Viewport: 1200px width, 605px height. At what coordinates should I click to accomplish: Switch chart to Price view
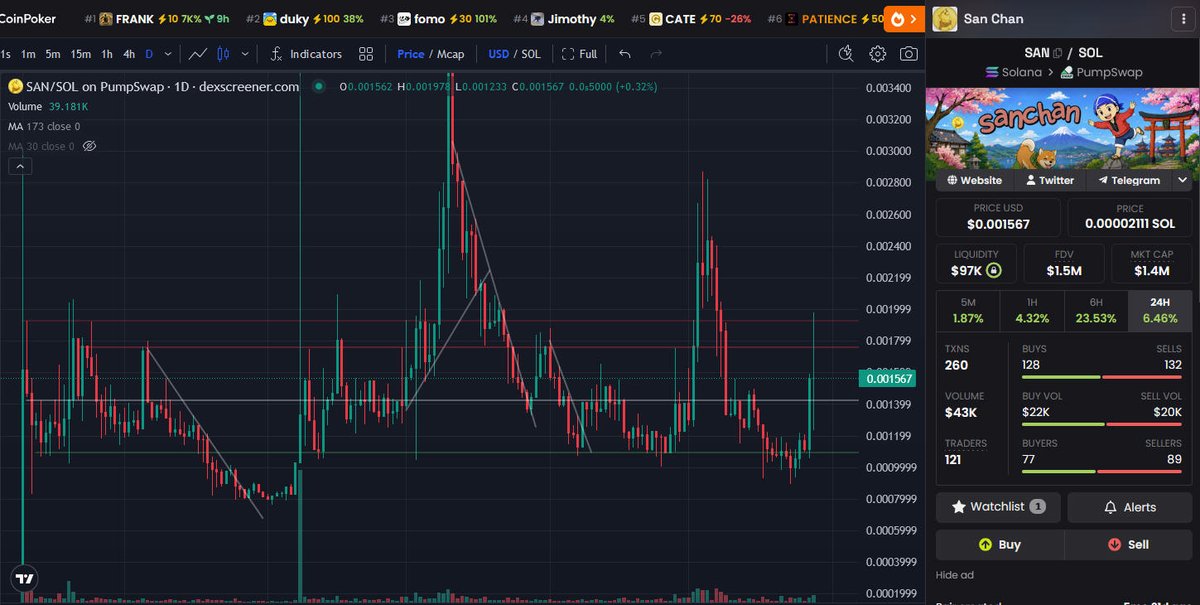click(411, 54)
